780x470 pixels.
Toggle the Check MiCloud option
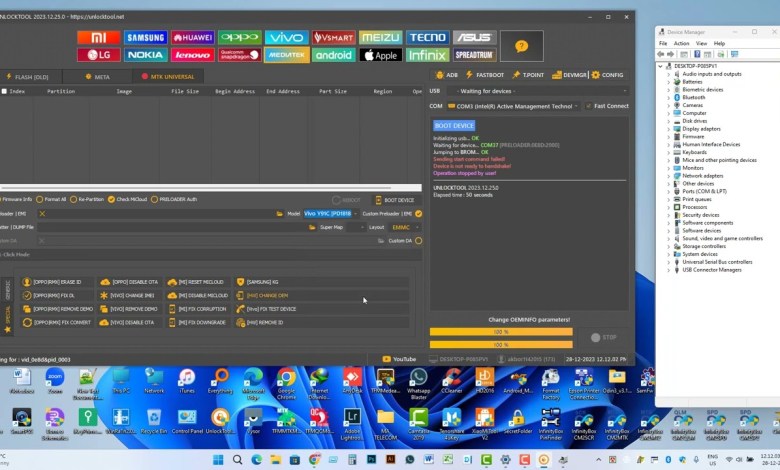[x=127, y=199]
